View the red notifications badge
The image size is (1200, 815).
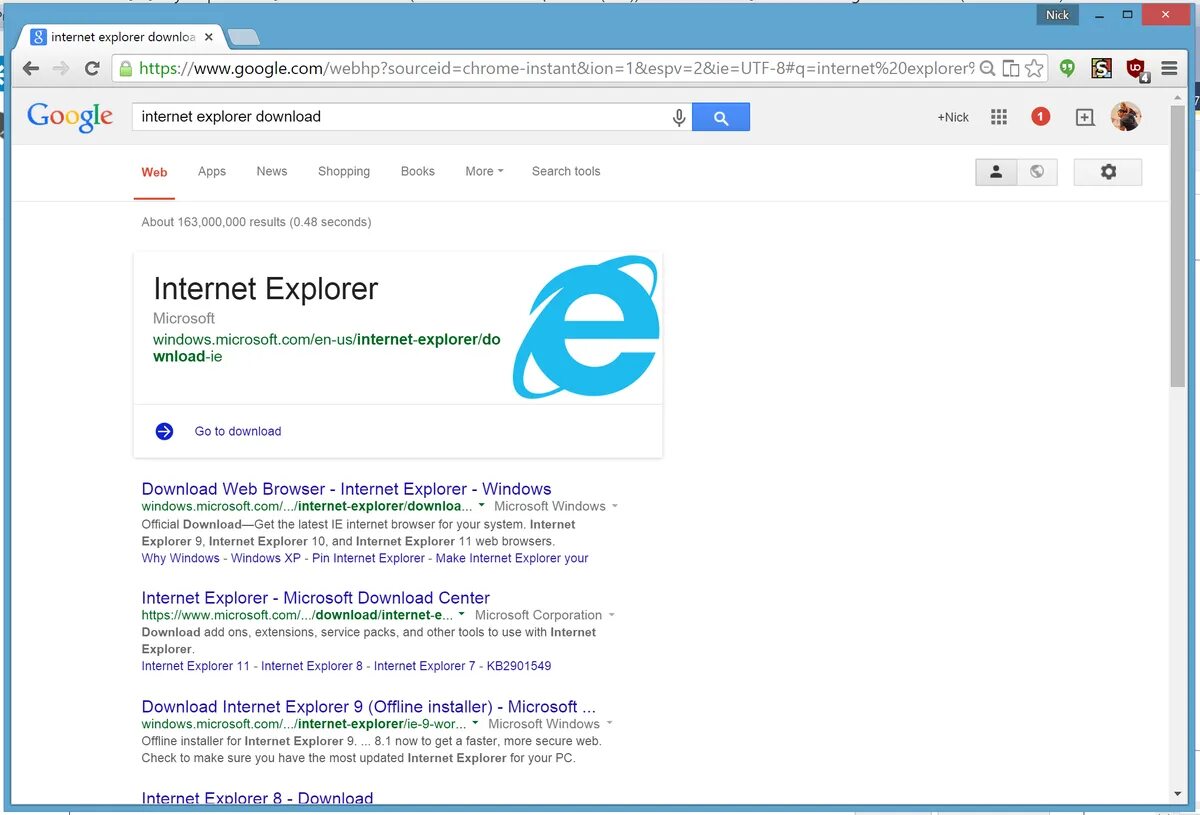[1040, 117]
